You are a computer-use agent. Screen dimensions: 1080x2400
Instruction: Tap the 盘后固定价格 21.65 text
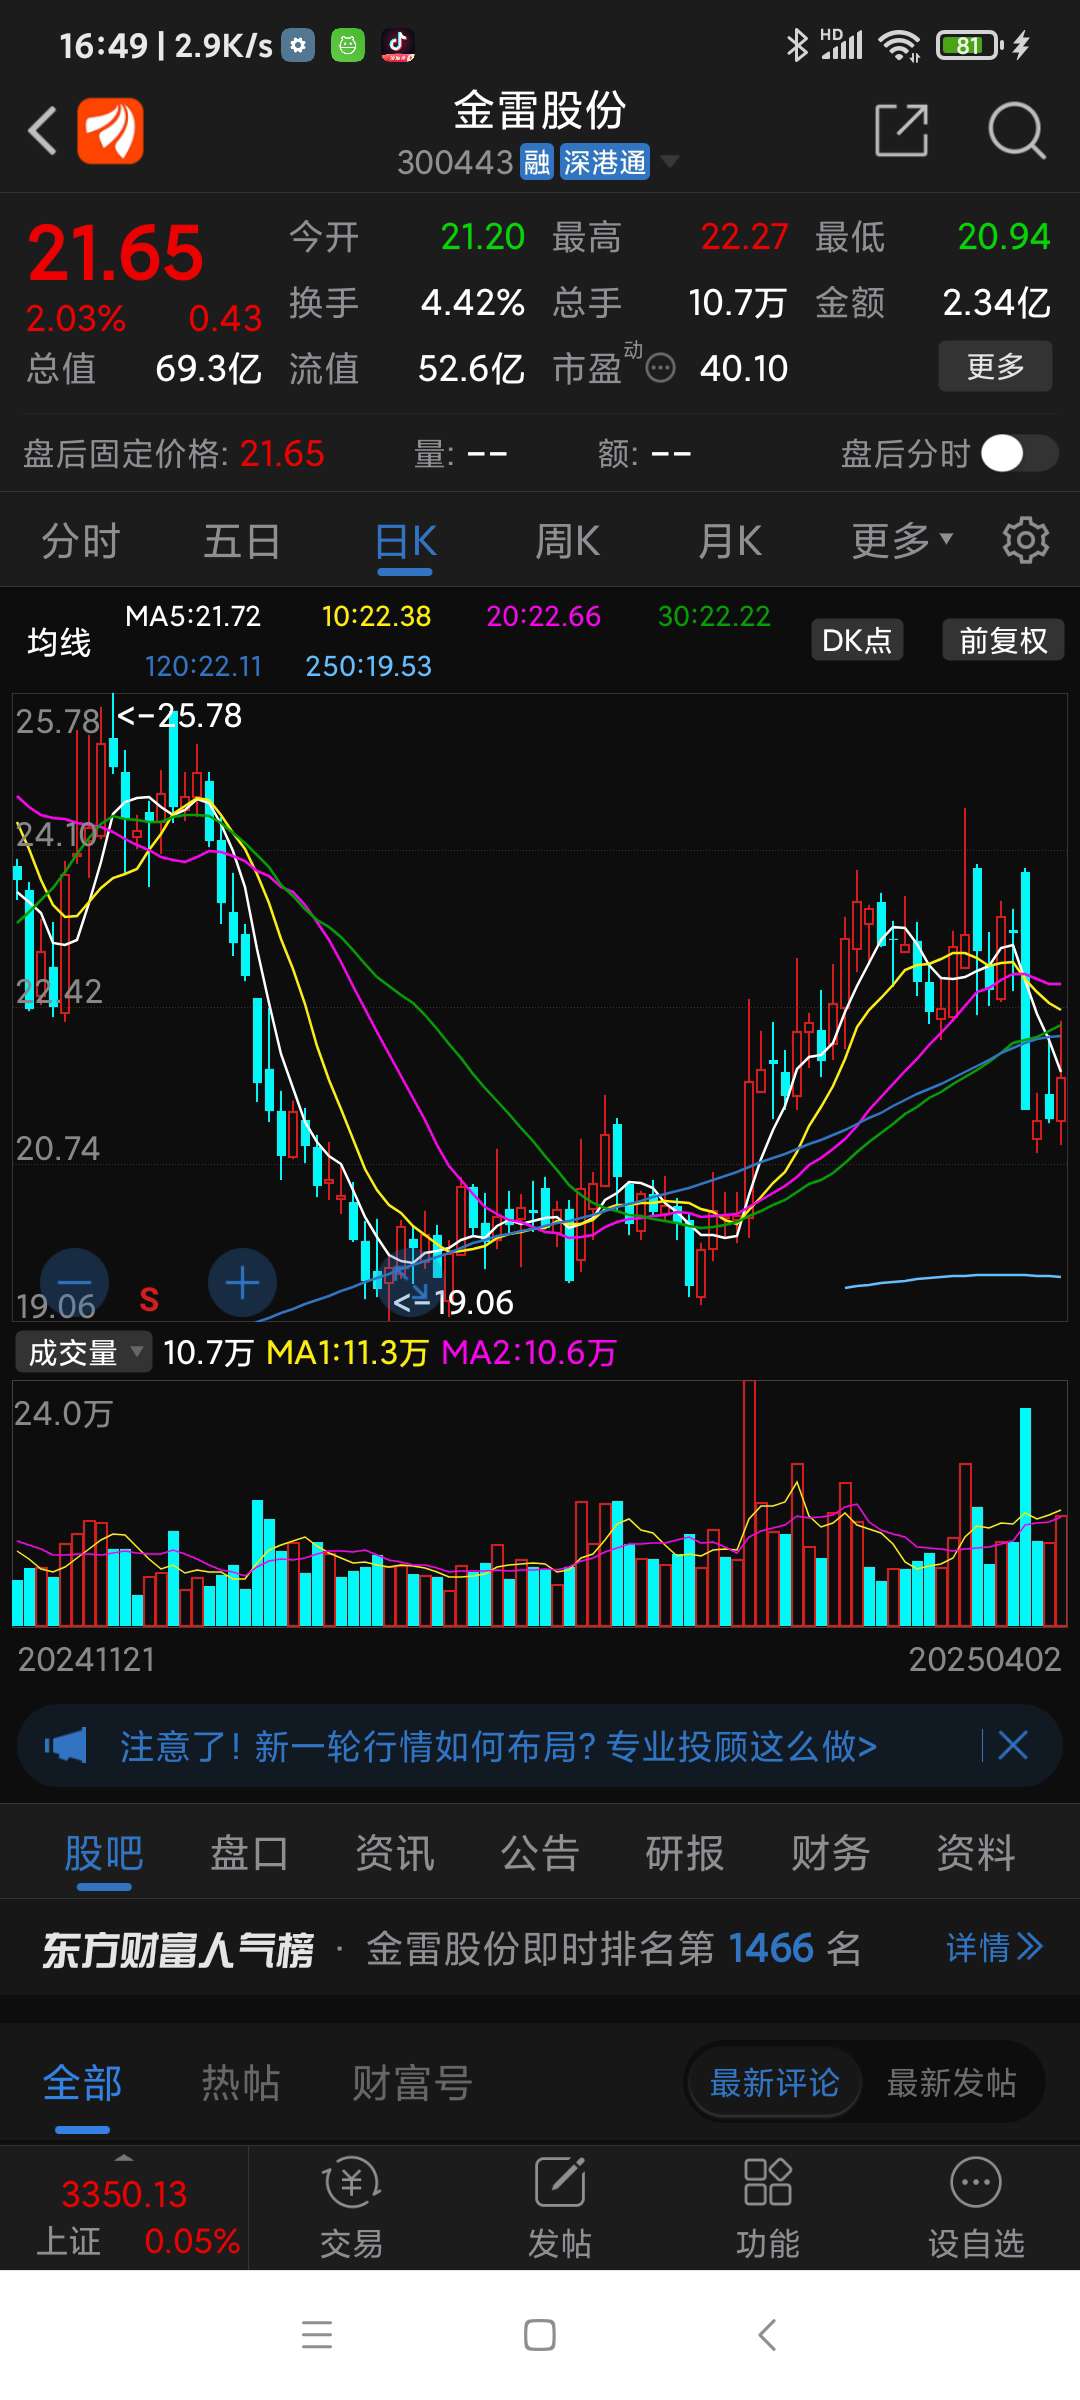[174, 454]
